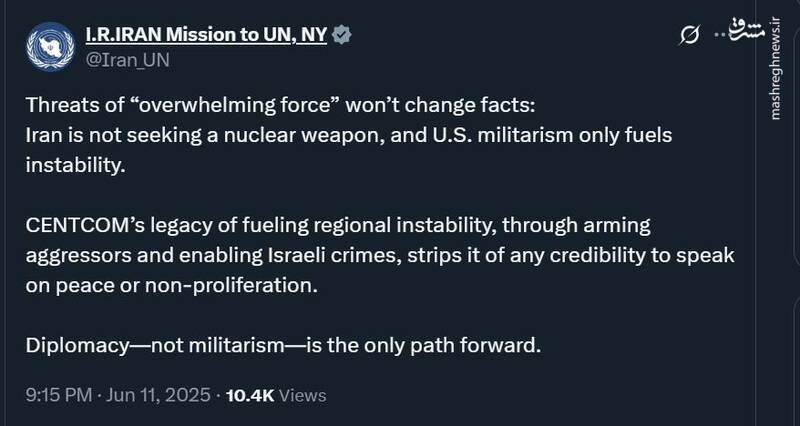Click the Views label
Image resolution: width=800 pixels, height=426 pixels.
click(x=303, y=395)
